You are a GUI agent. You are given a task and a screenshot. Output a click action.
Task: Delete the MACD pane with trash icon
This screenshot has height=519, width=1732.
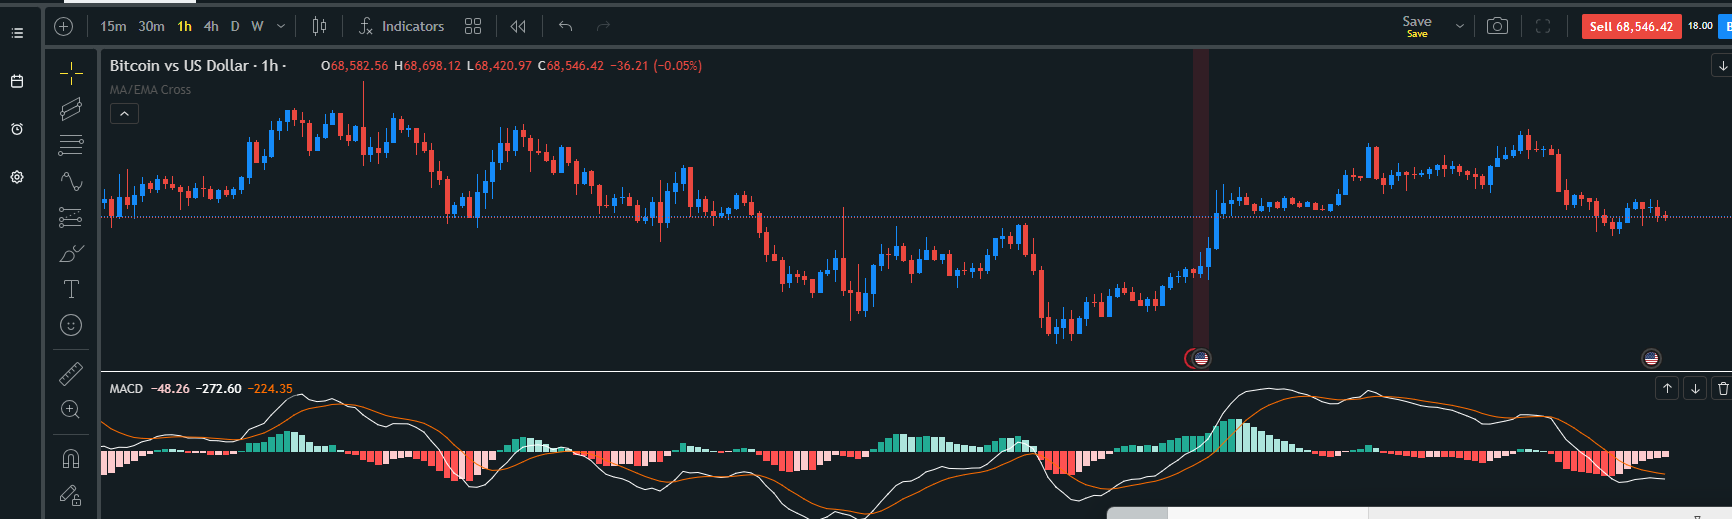(1722, 388)
